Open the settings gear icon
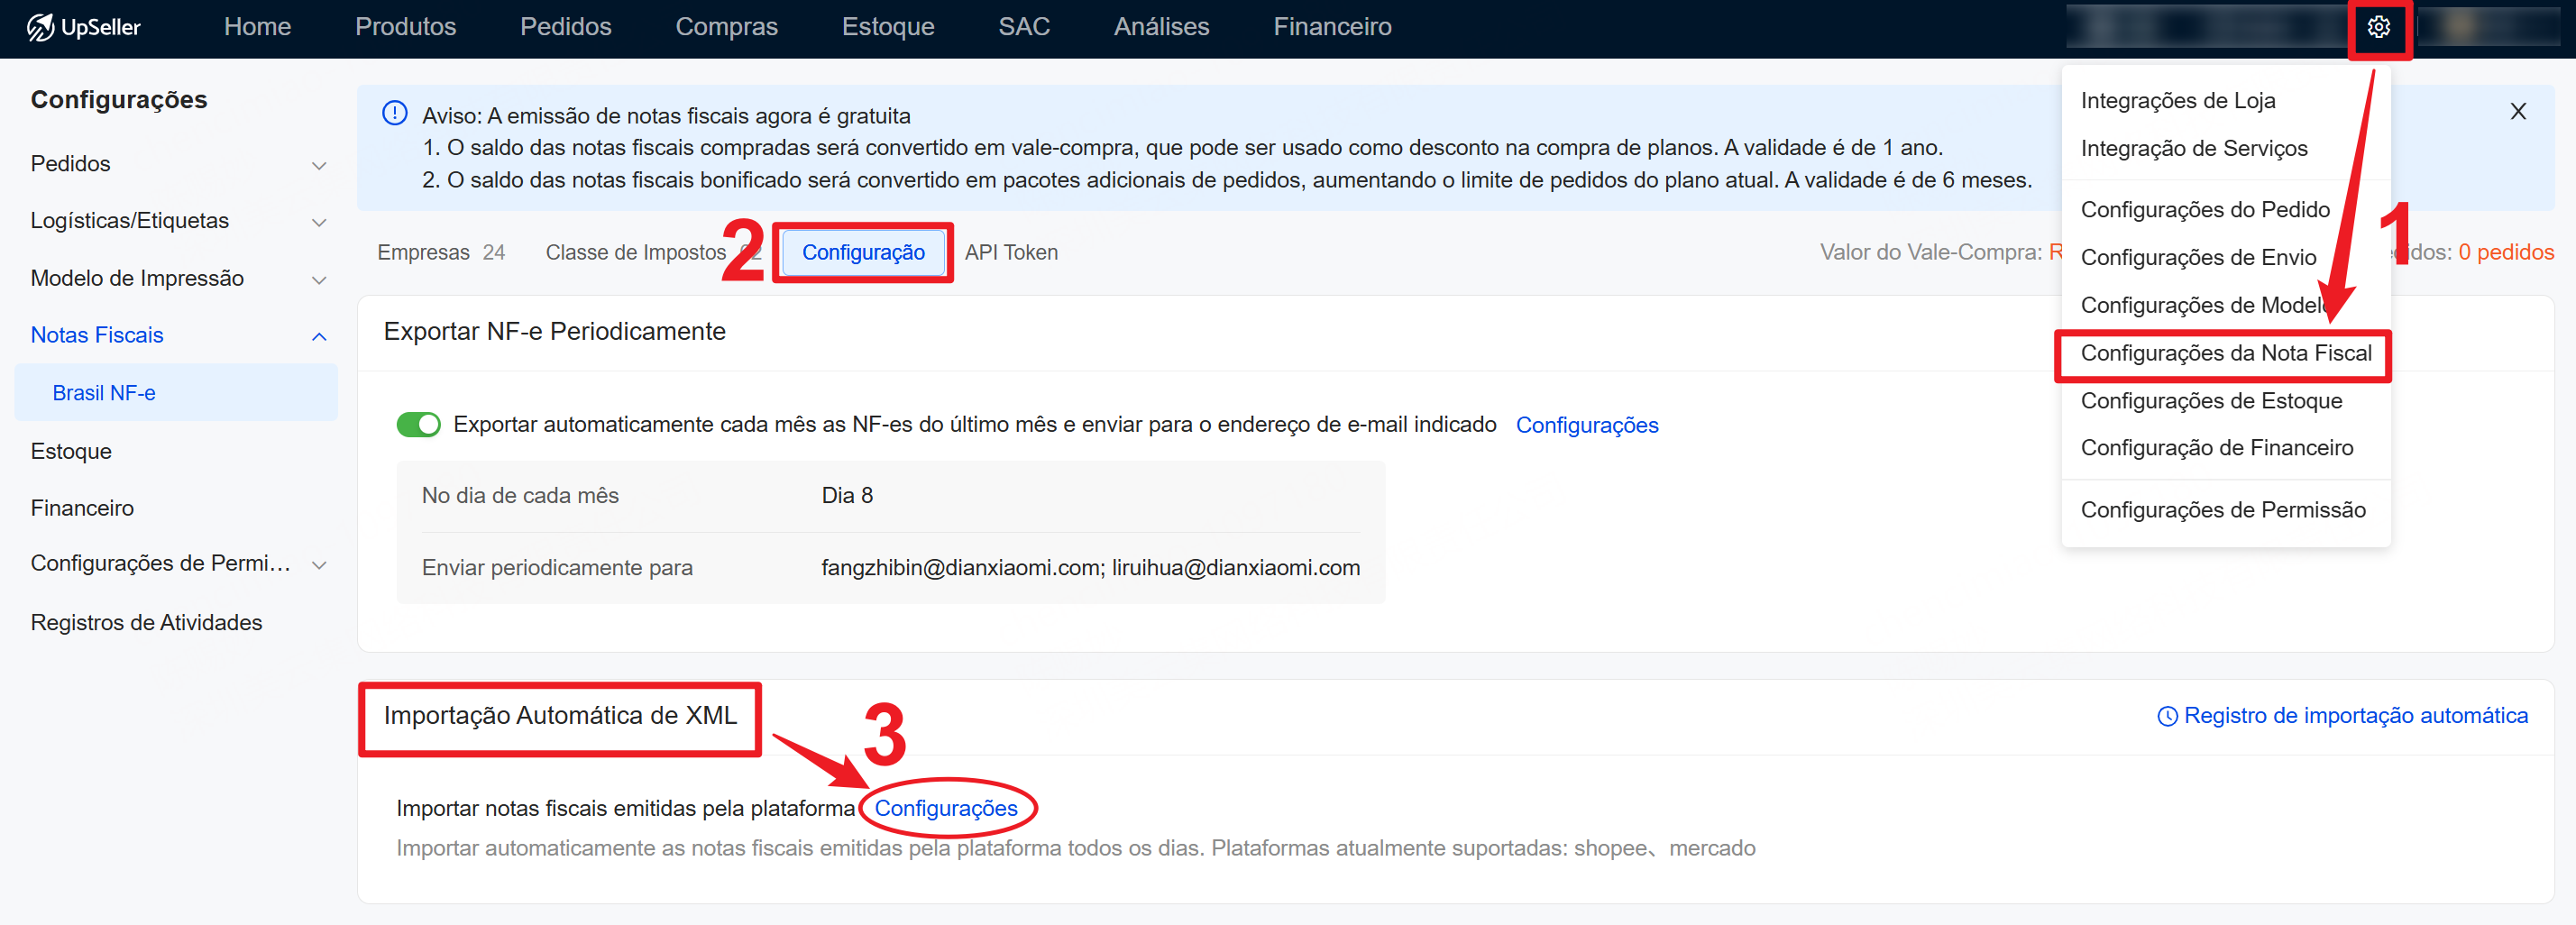The width and height of the screenshot is (2576, 925). pyautogui.click(x=2378, y=27)
